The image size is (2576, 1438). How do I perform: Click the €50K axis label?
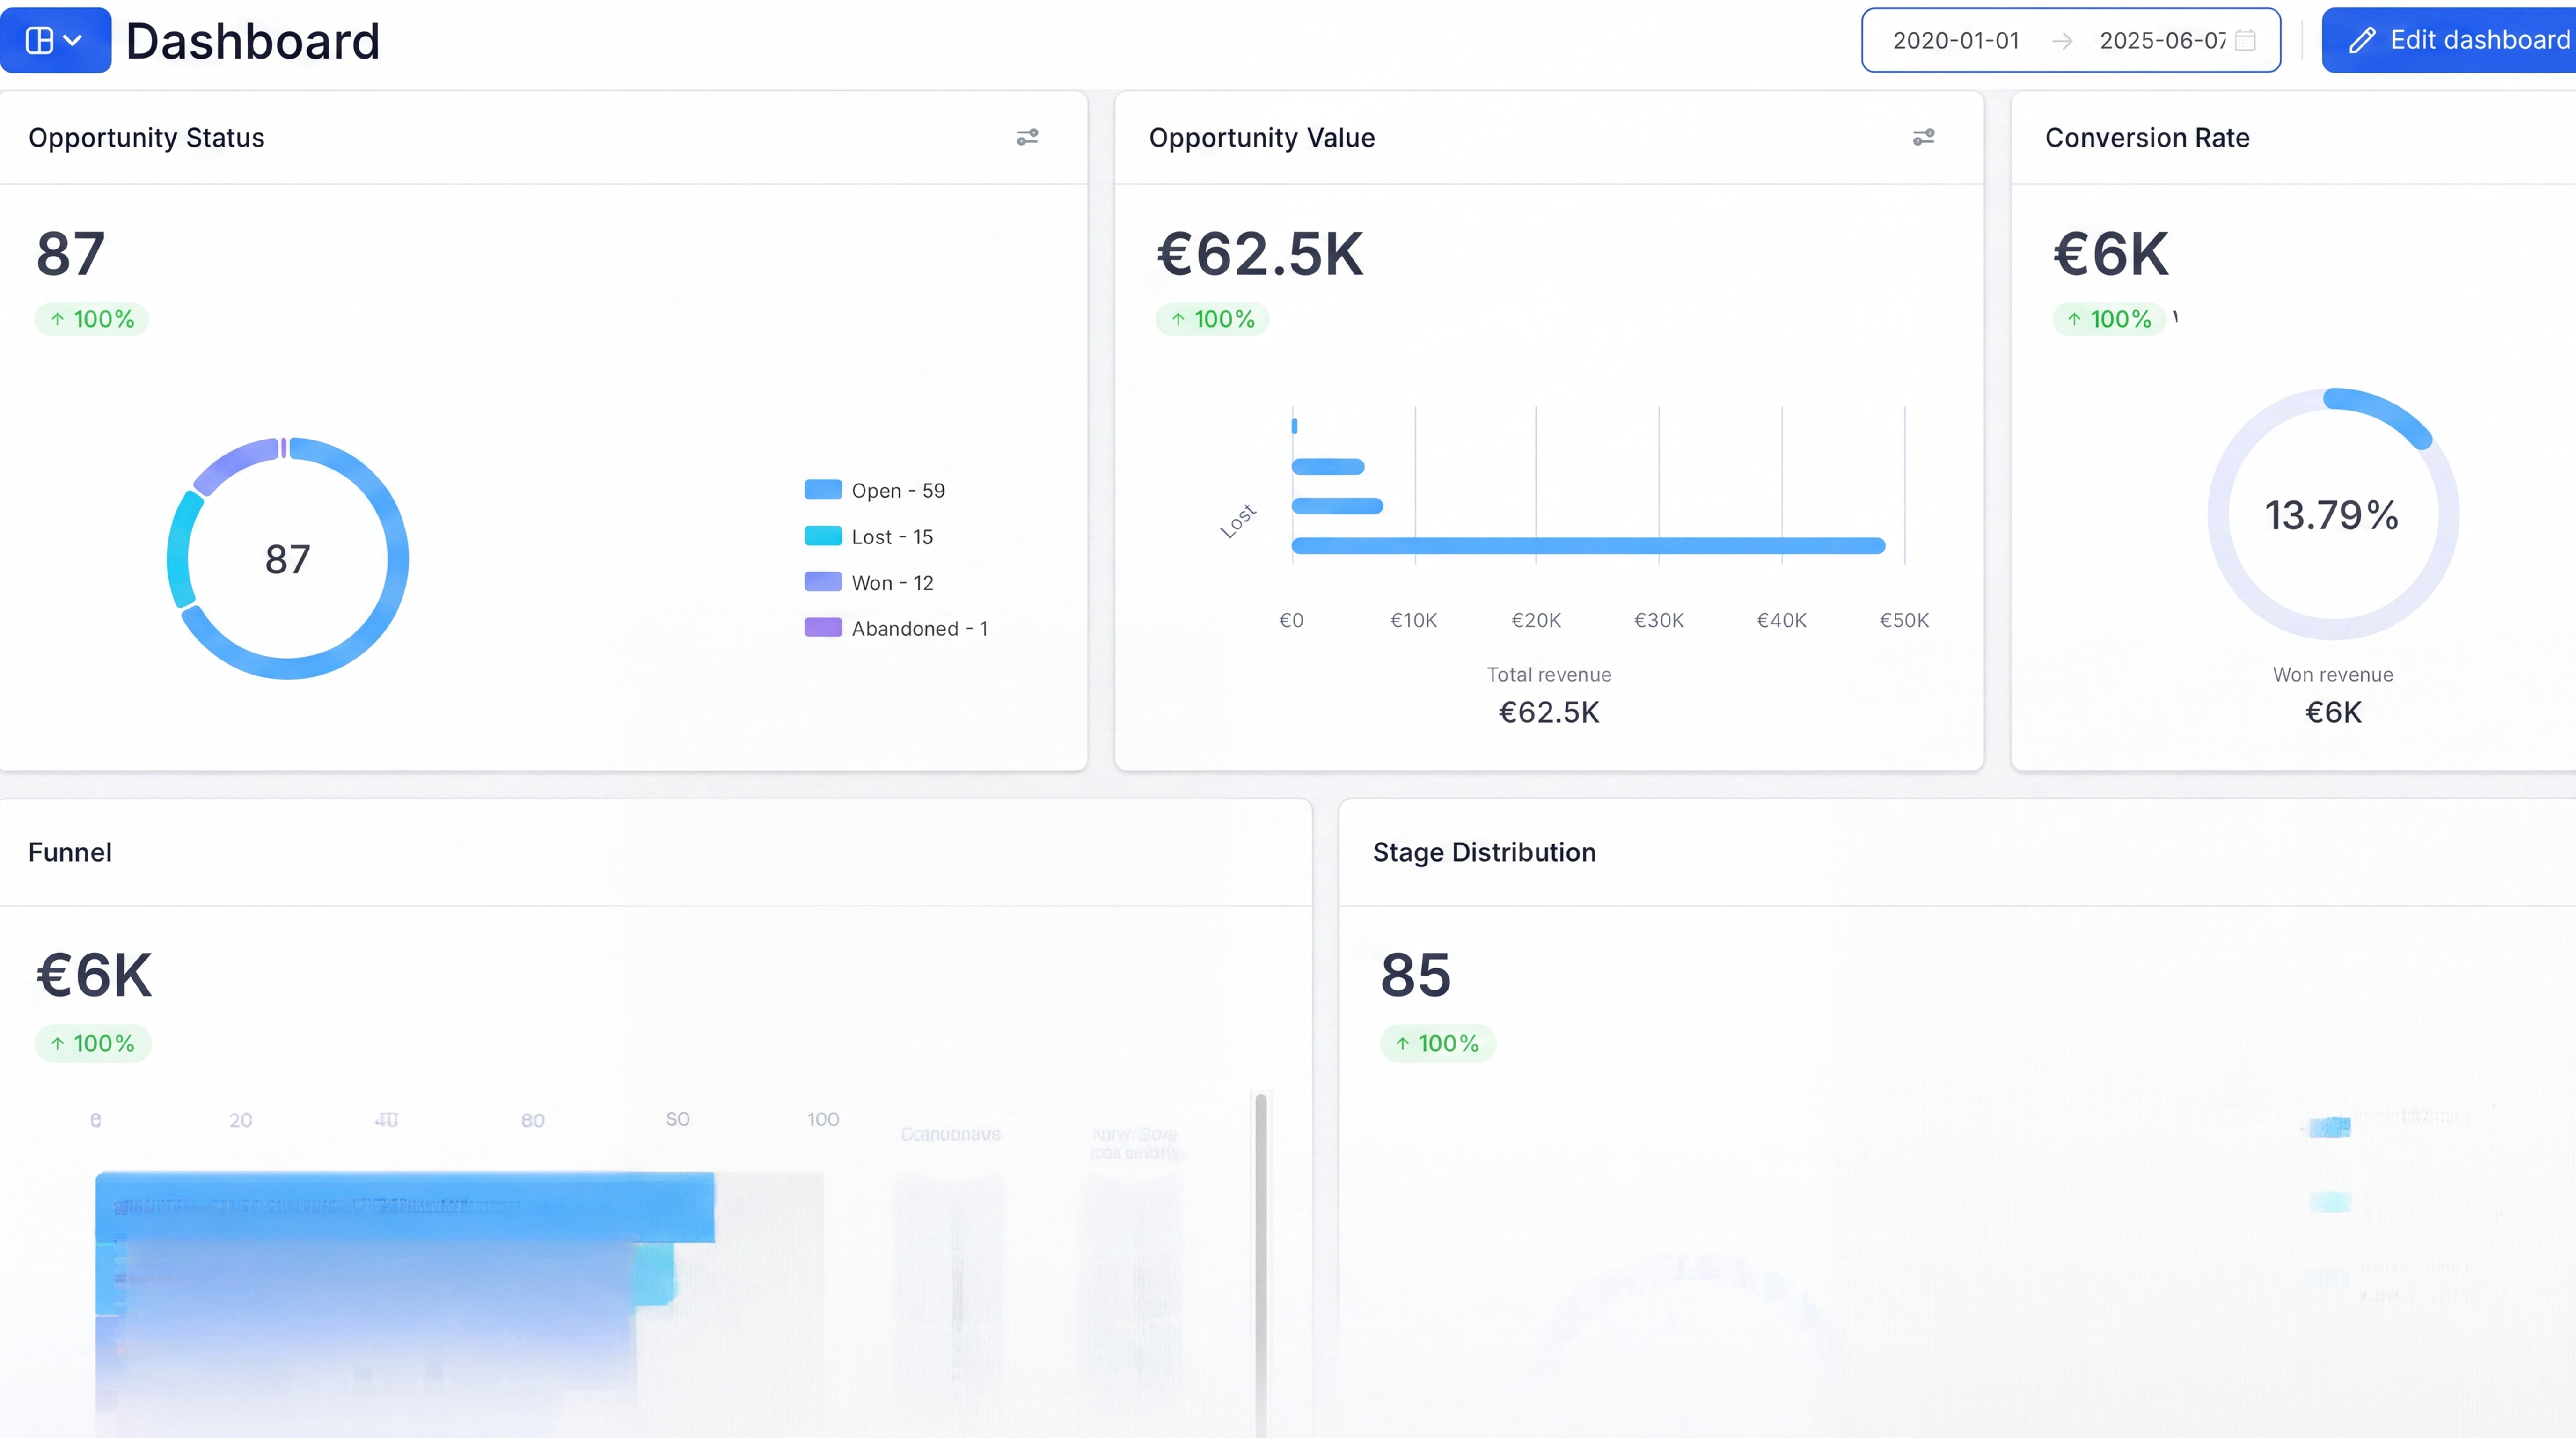click(x=1904, y=620)
